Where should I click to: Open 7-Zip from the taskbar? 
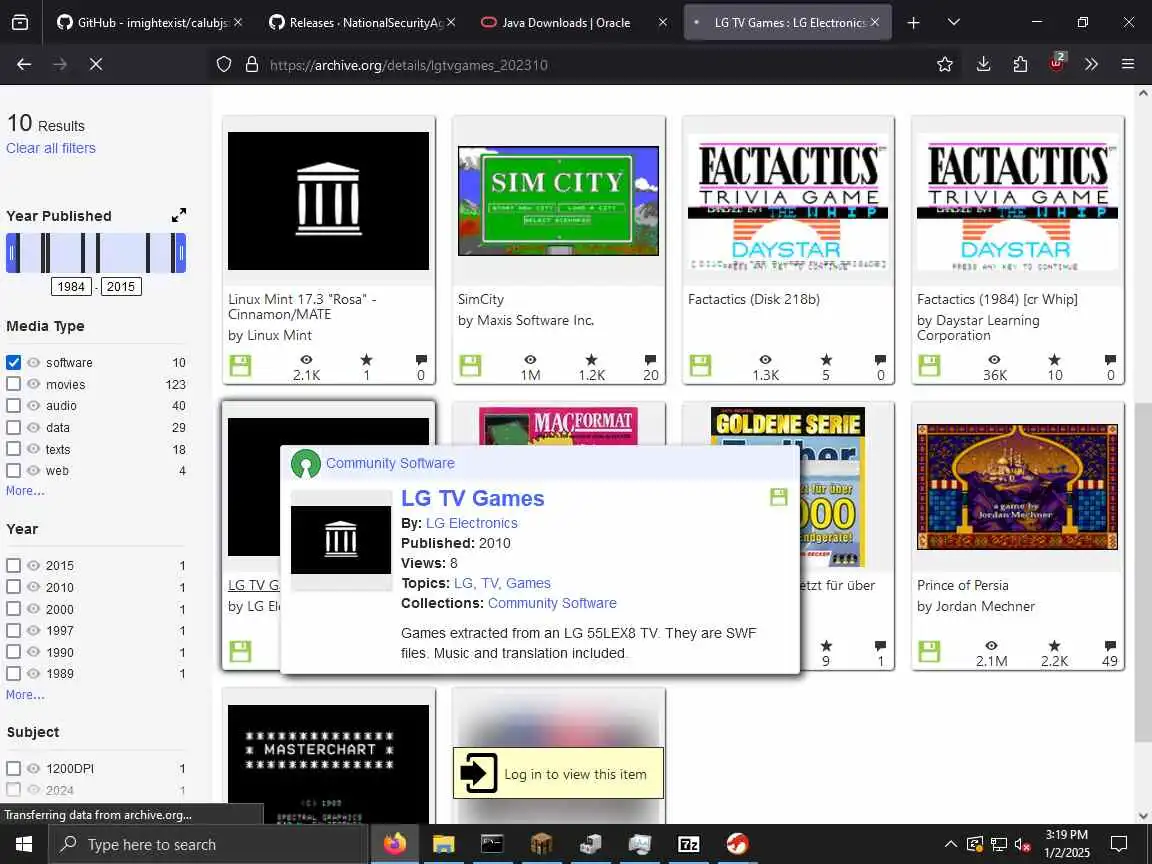(688, 844)
